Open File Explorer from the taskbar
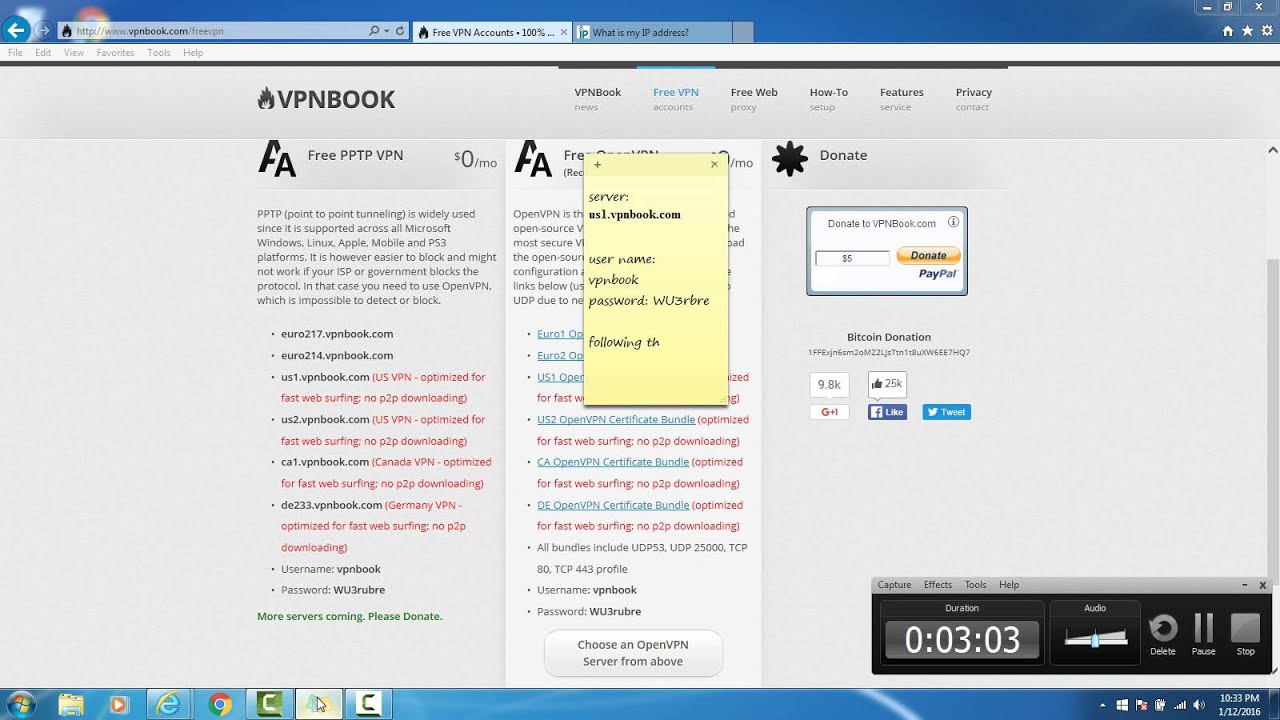The height and width of the screenshot is (720, 1280). [71, 704]
